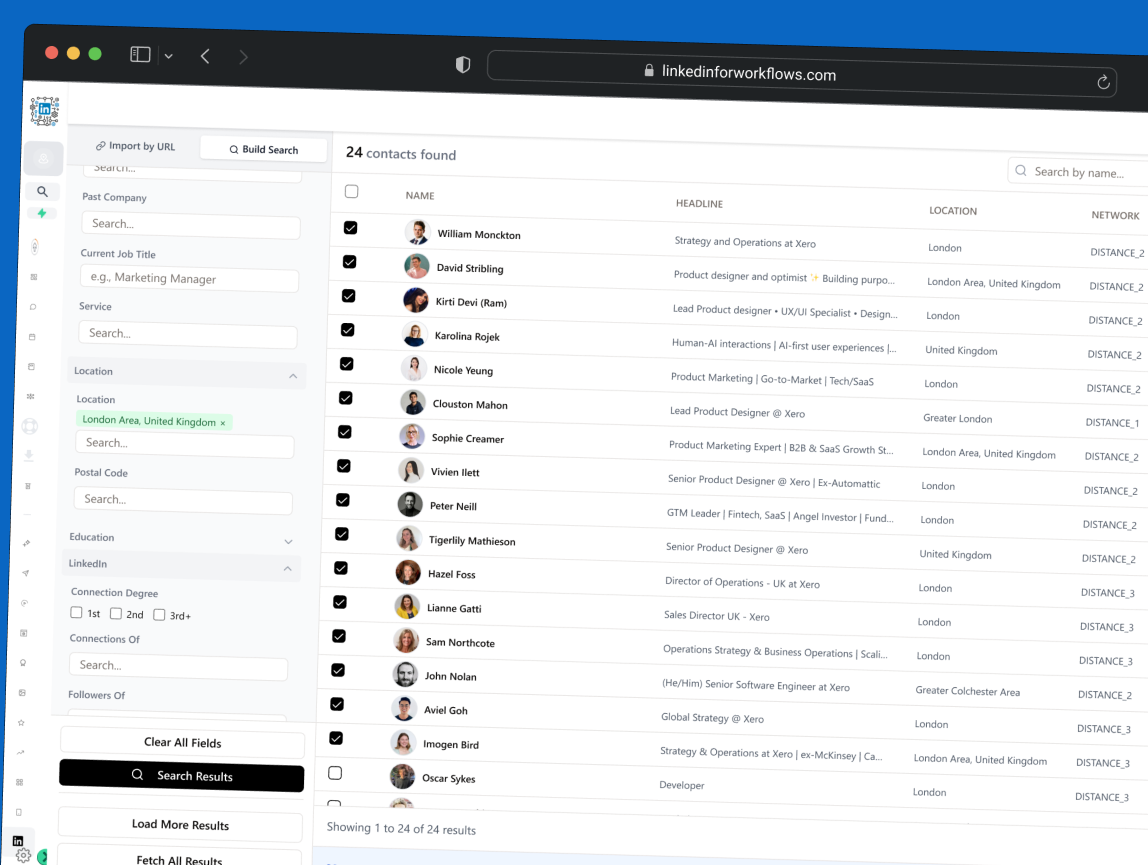The image size is (1148, 865).
Task: Click the Clear All Fields button
Action: pyautogui.click(x=182, y=744)
